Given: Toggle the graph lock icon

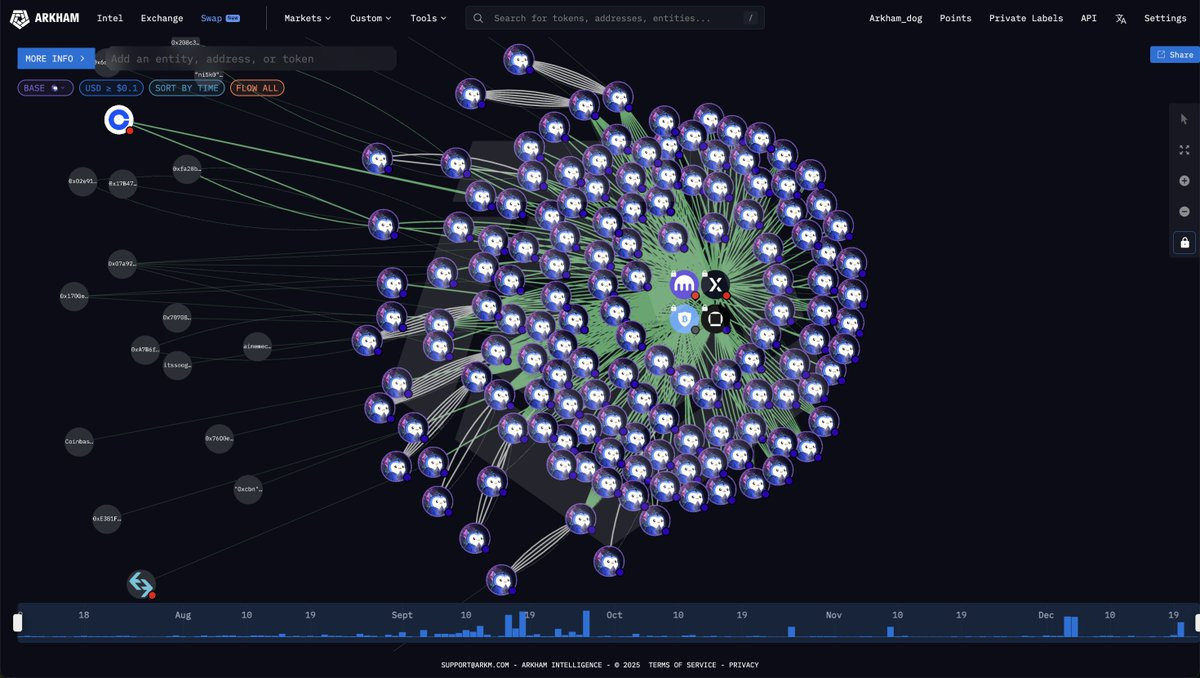Looking at the screenshot, I should coord(1184,242).
